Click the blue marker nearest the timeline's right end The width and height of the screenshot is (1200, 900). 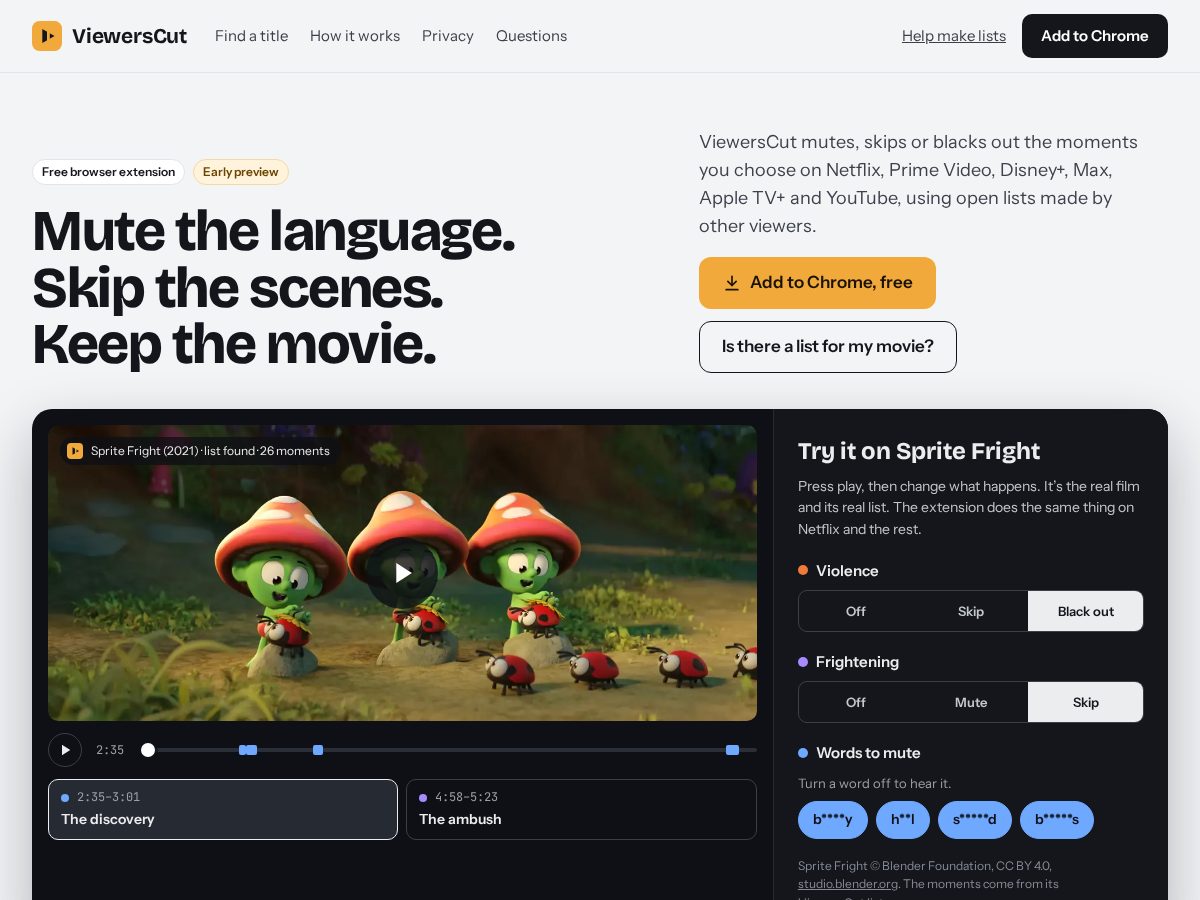(x=732, y=750)
